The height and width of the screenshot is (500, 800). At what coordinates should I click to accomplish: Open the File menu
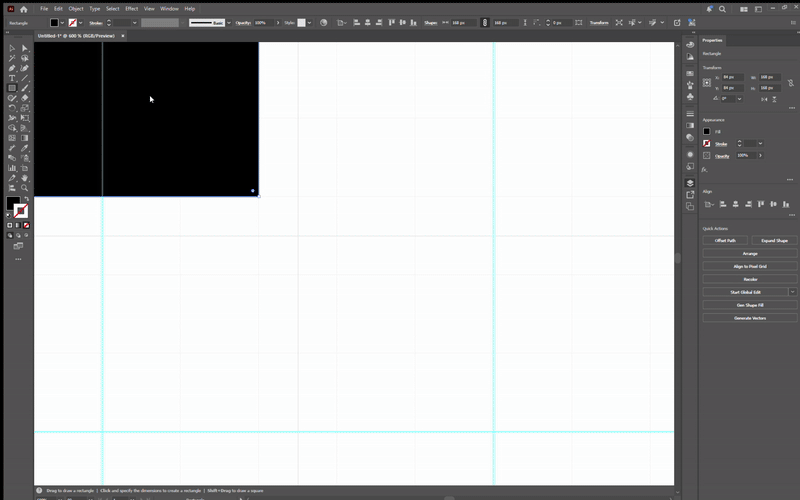[44, 9]
